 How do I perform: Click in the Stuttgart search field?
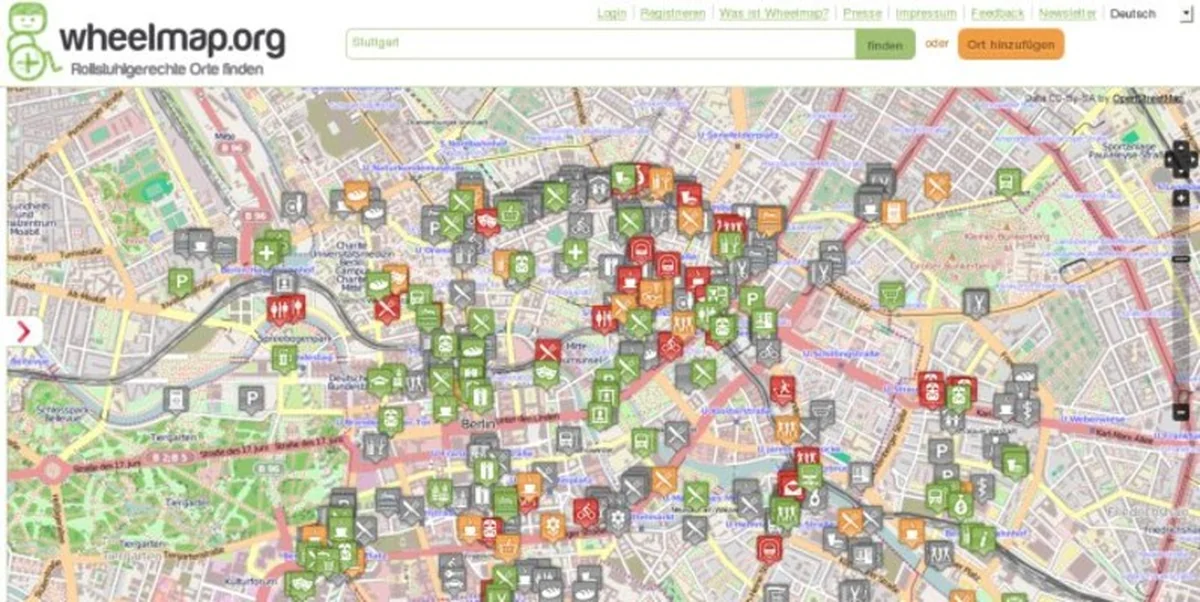click(x=600, y=44)
